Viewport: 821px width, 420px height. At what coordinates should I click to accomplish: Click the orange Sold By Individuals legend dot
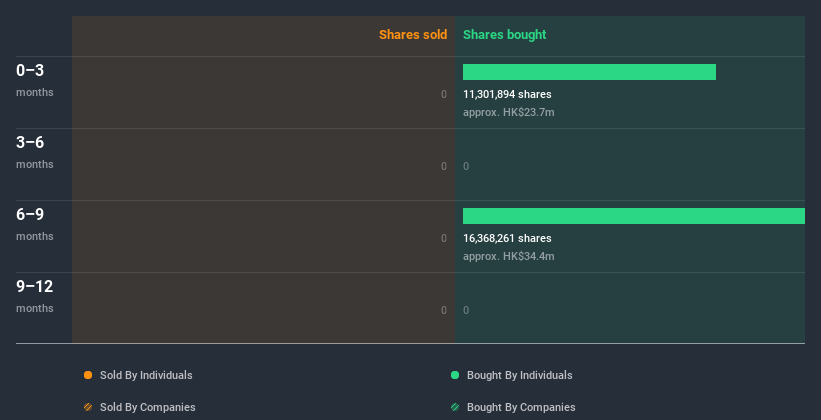coord(88,375)
